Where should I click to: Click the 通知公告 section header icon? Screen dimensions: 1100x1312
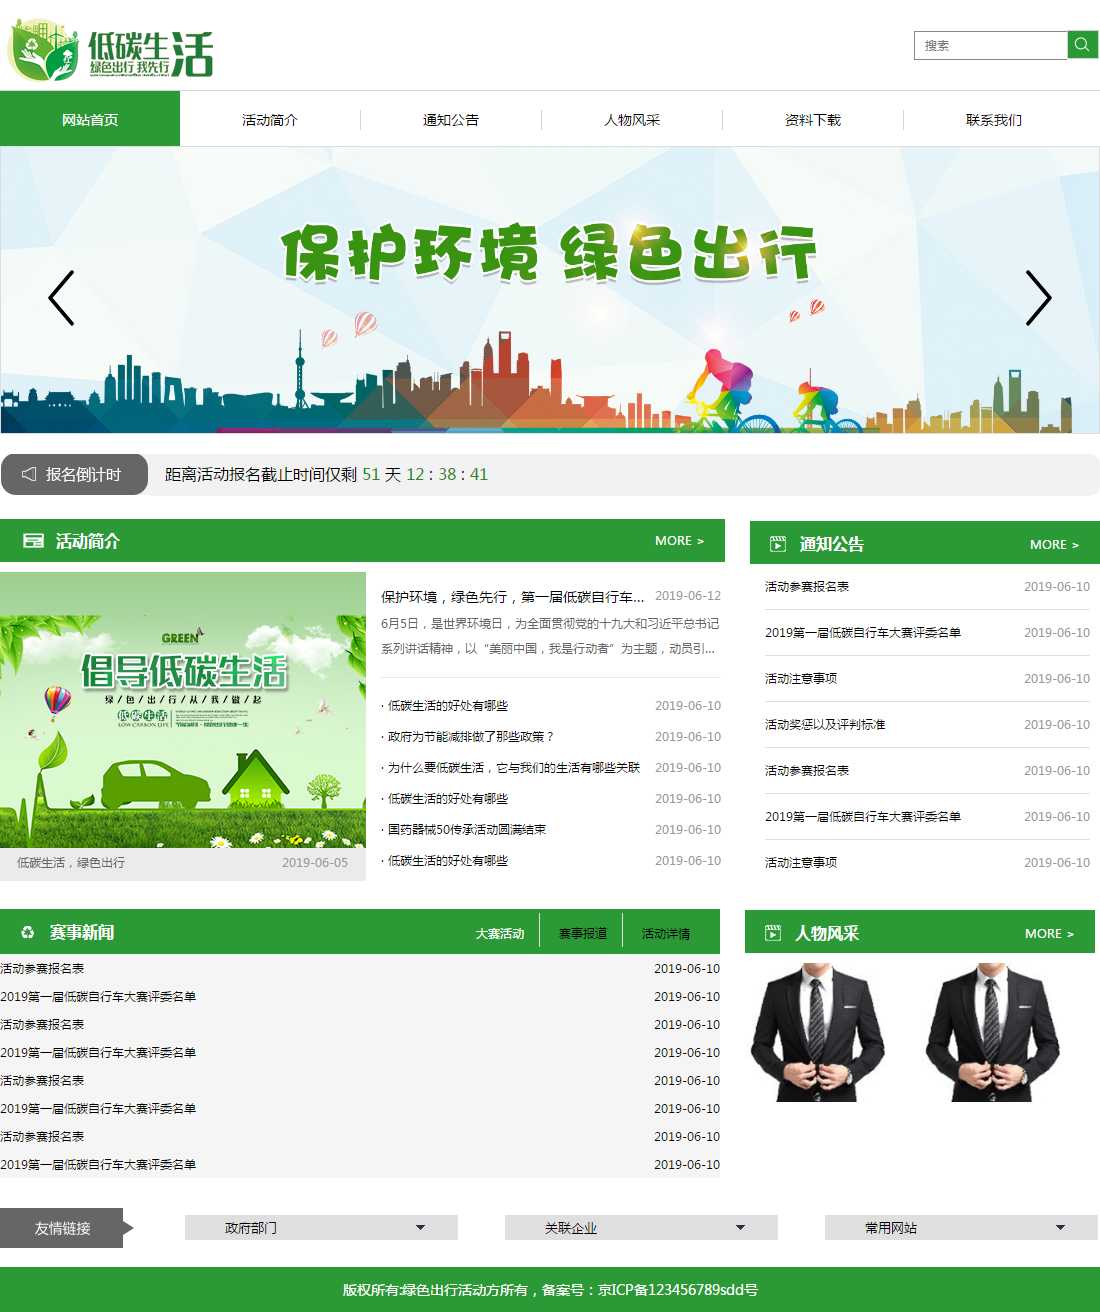pyautogui.click(x=778, y=544)
